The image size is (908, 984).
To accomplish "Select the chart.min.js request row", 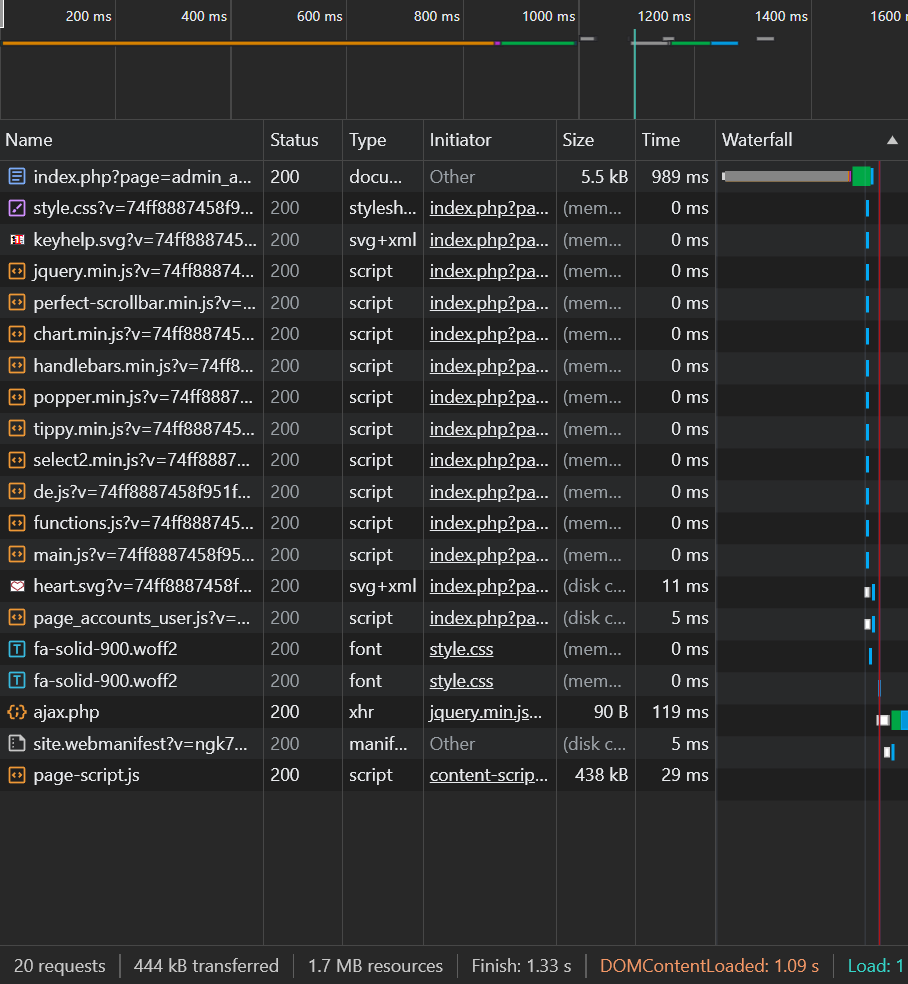I will point(143,334).
